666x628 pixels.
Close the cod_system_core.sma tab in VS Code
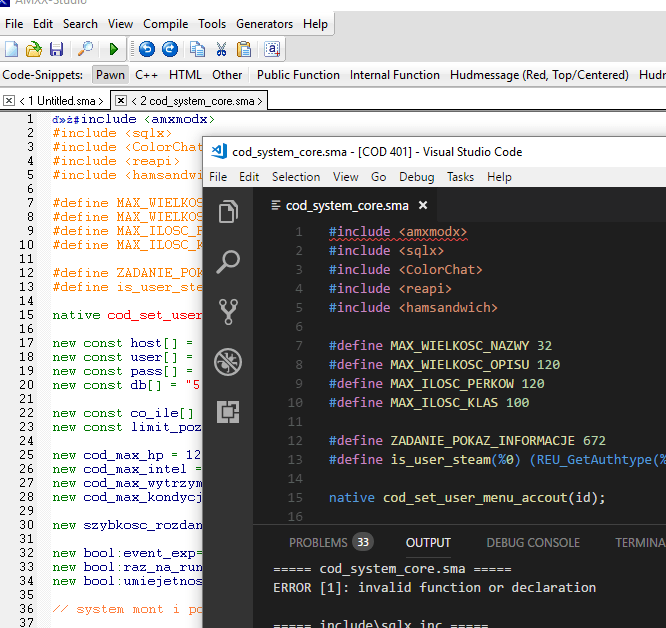click(423, 206)
